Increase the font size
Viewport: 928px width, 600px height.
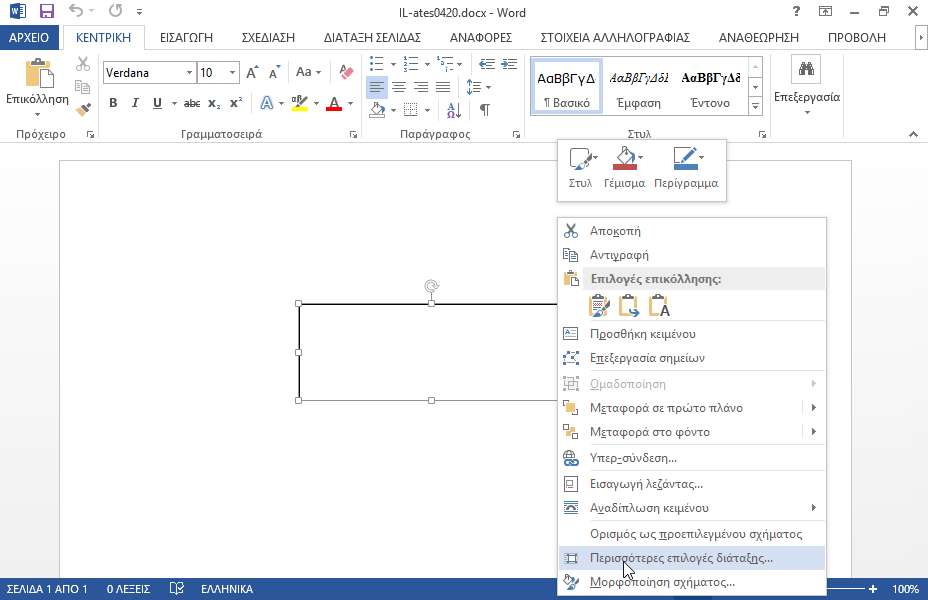(x=252, y=72)
